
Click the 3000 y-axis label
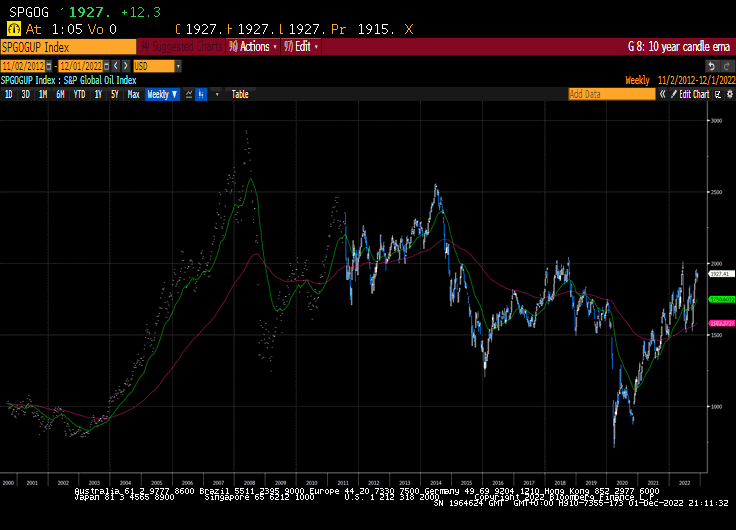pos(716,121)
